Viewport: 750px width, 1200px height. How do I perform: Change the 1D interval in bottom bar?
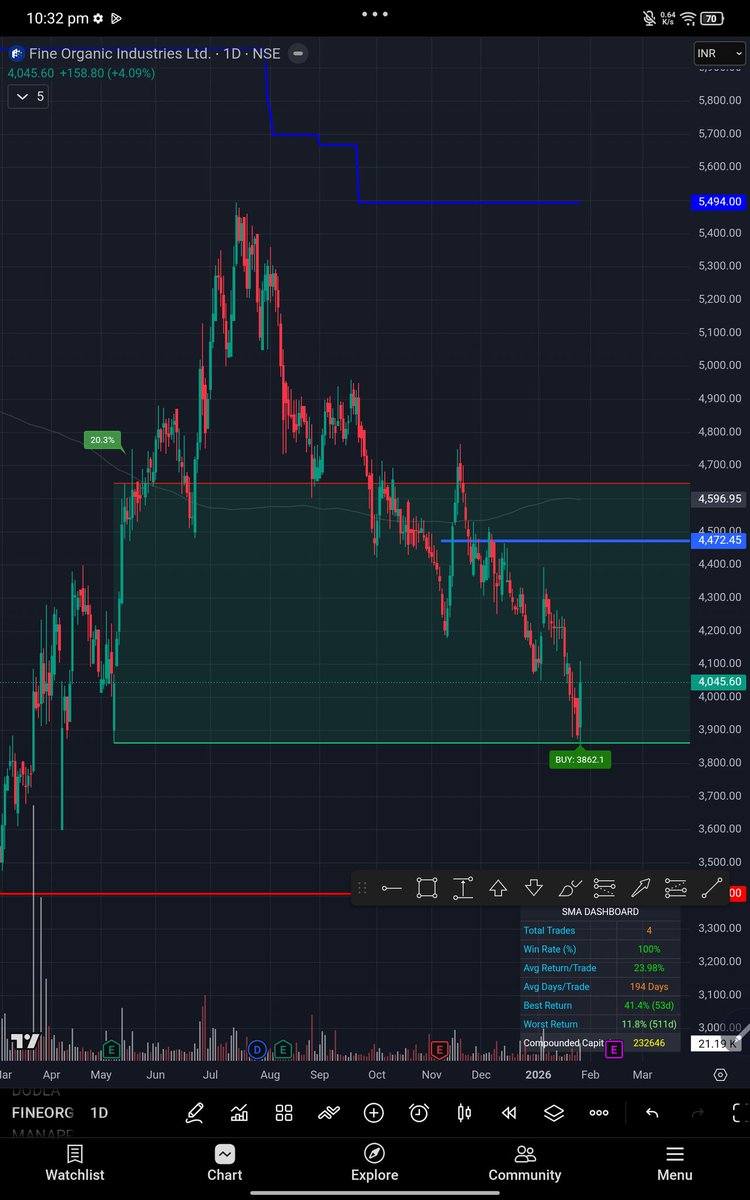point(99,1112)
